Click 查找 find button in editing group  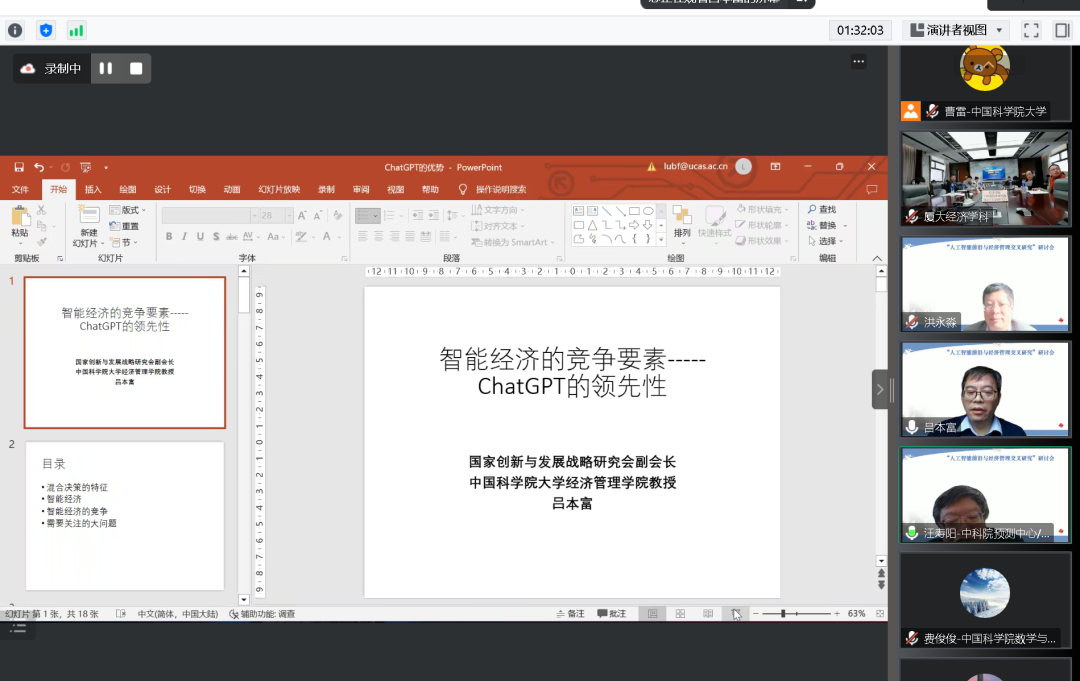822,210
